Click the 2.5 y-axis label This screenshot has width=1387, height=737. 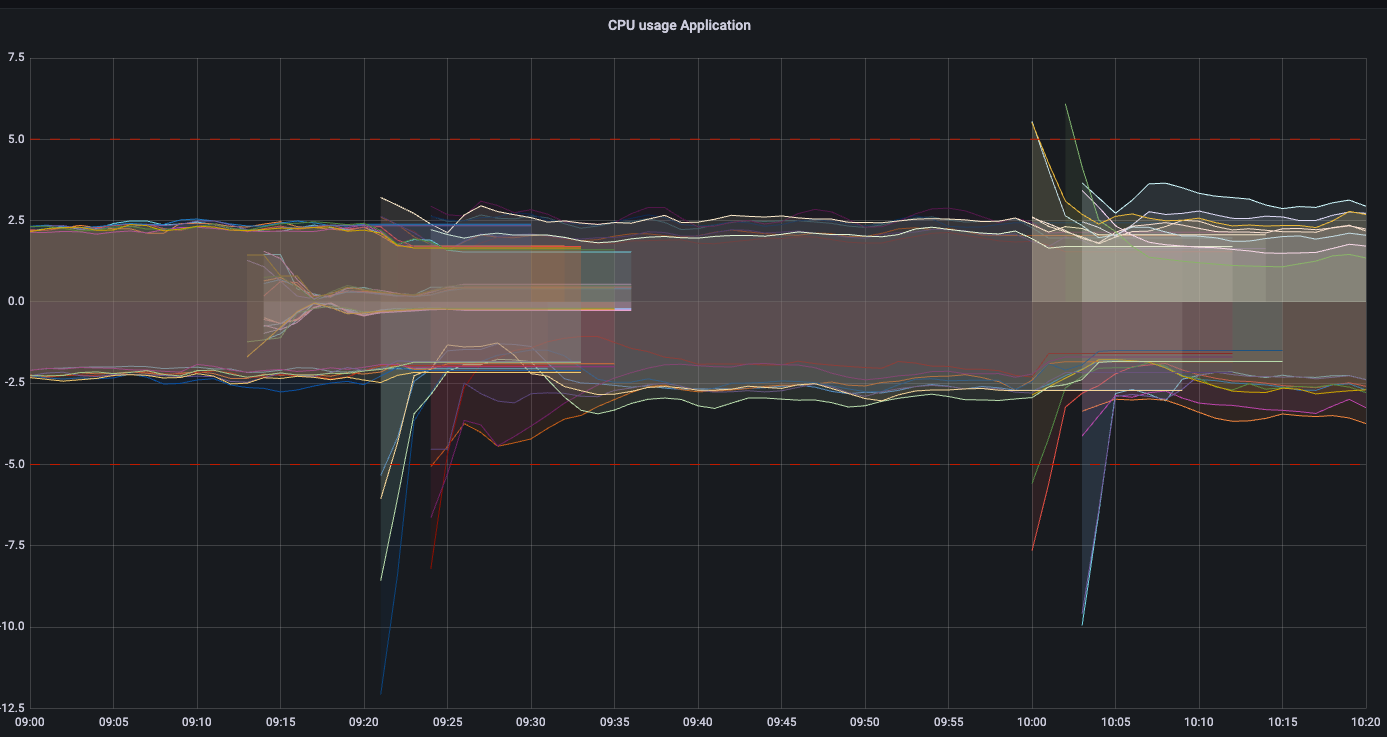point(16,220)
